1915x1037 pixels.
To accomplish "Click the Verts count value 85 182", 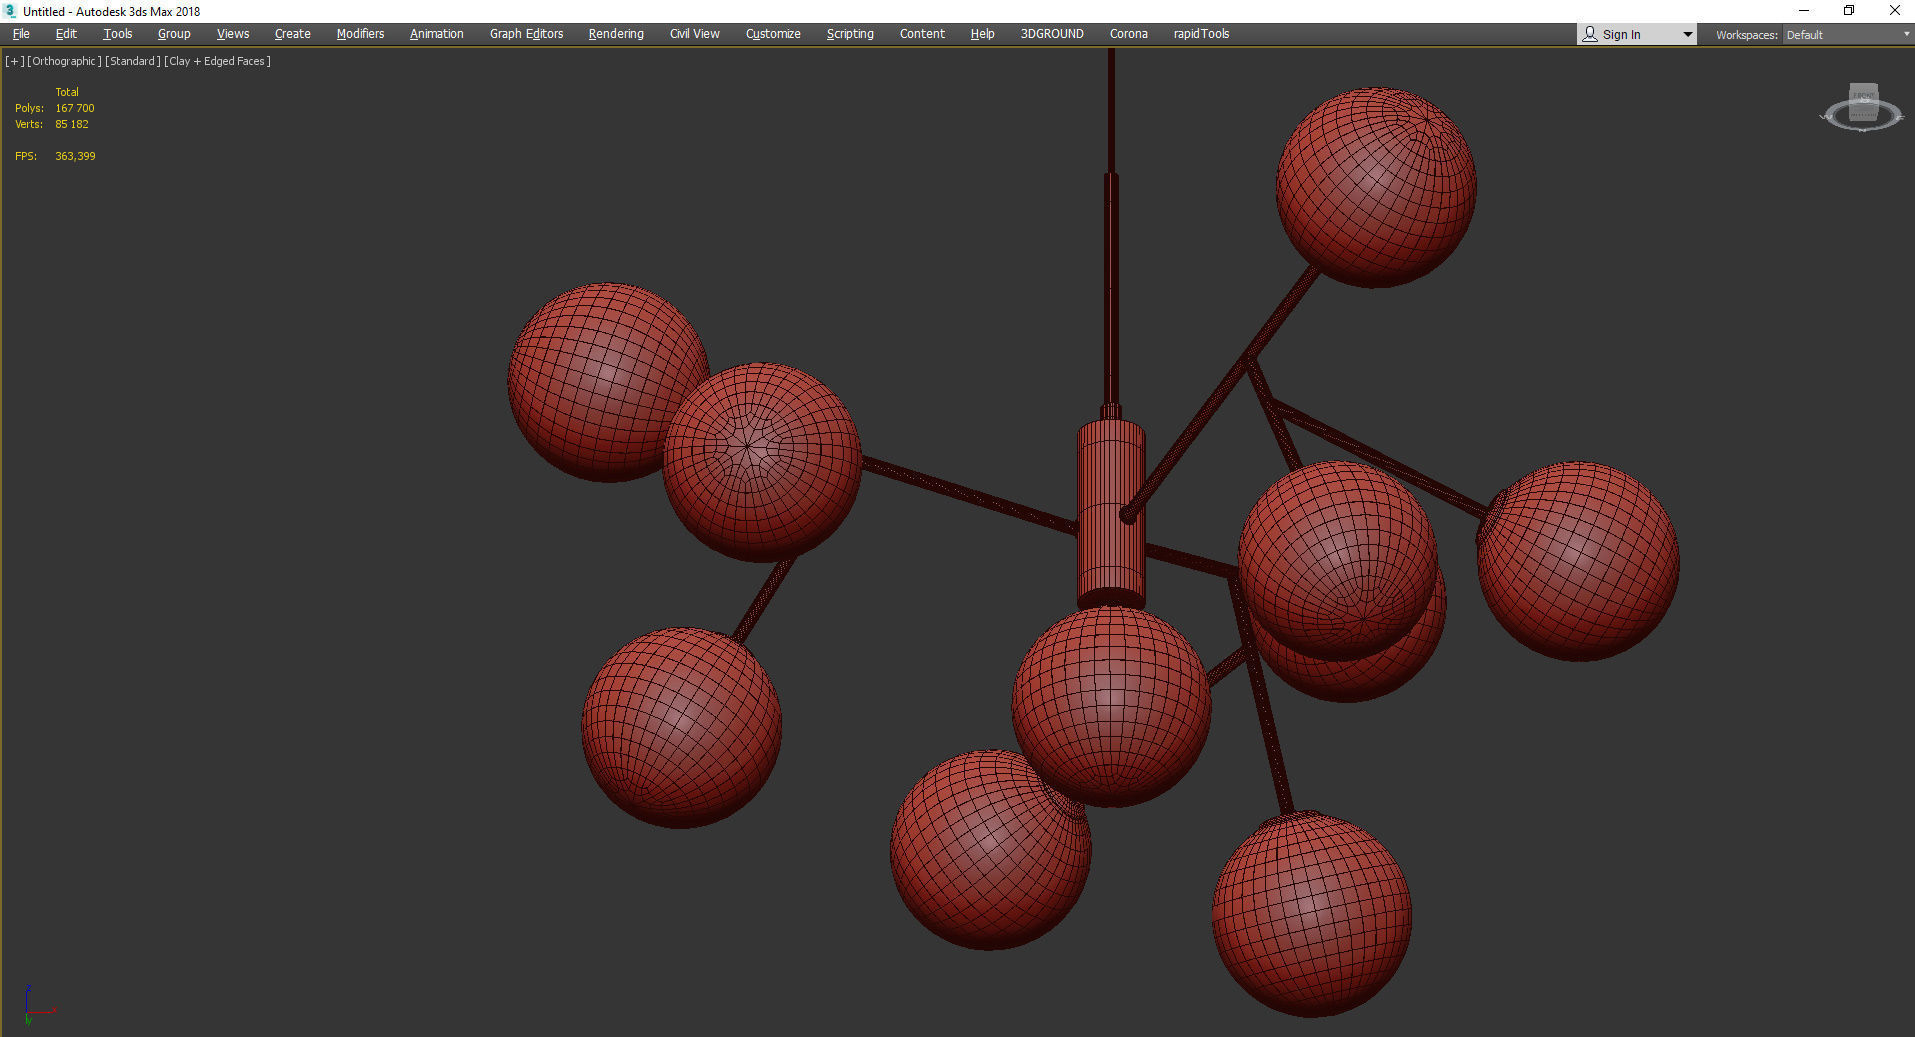I will [72, 124].
